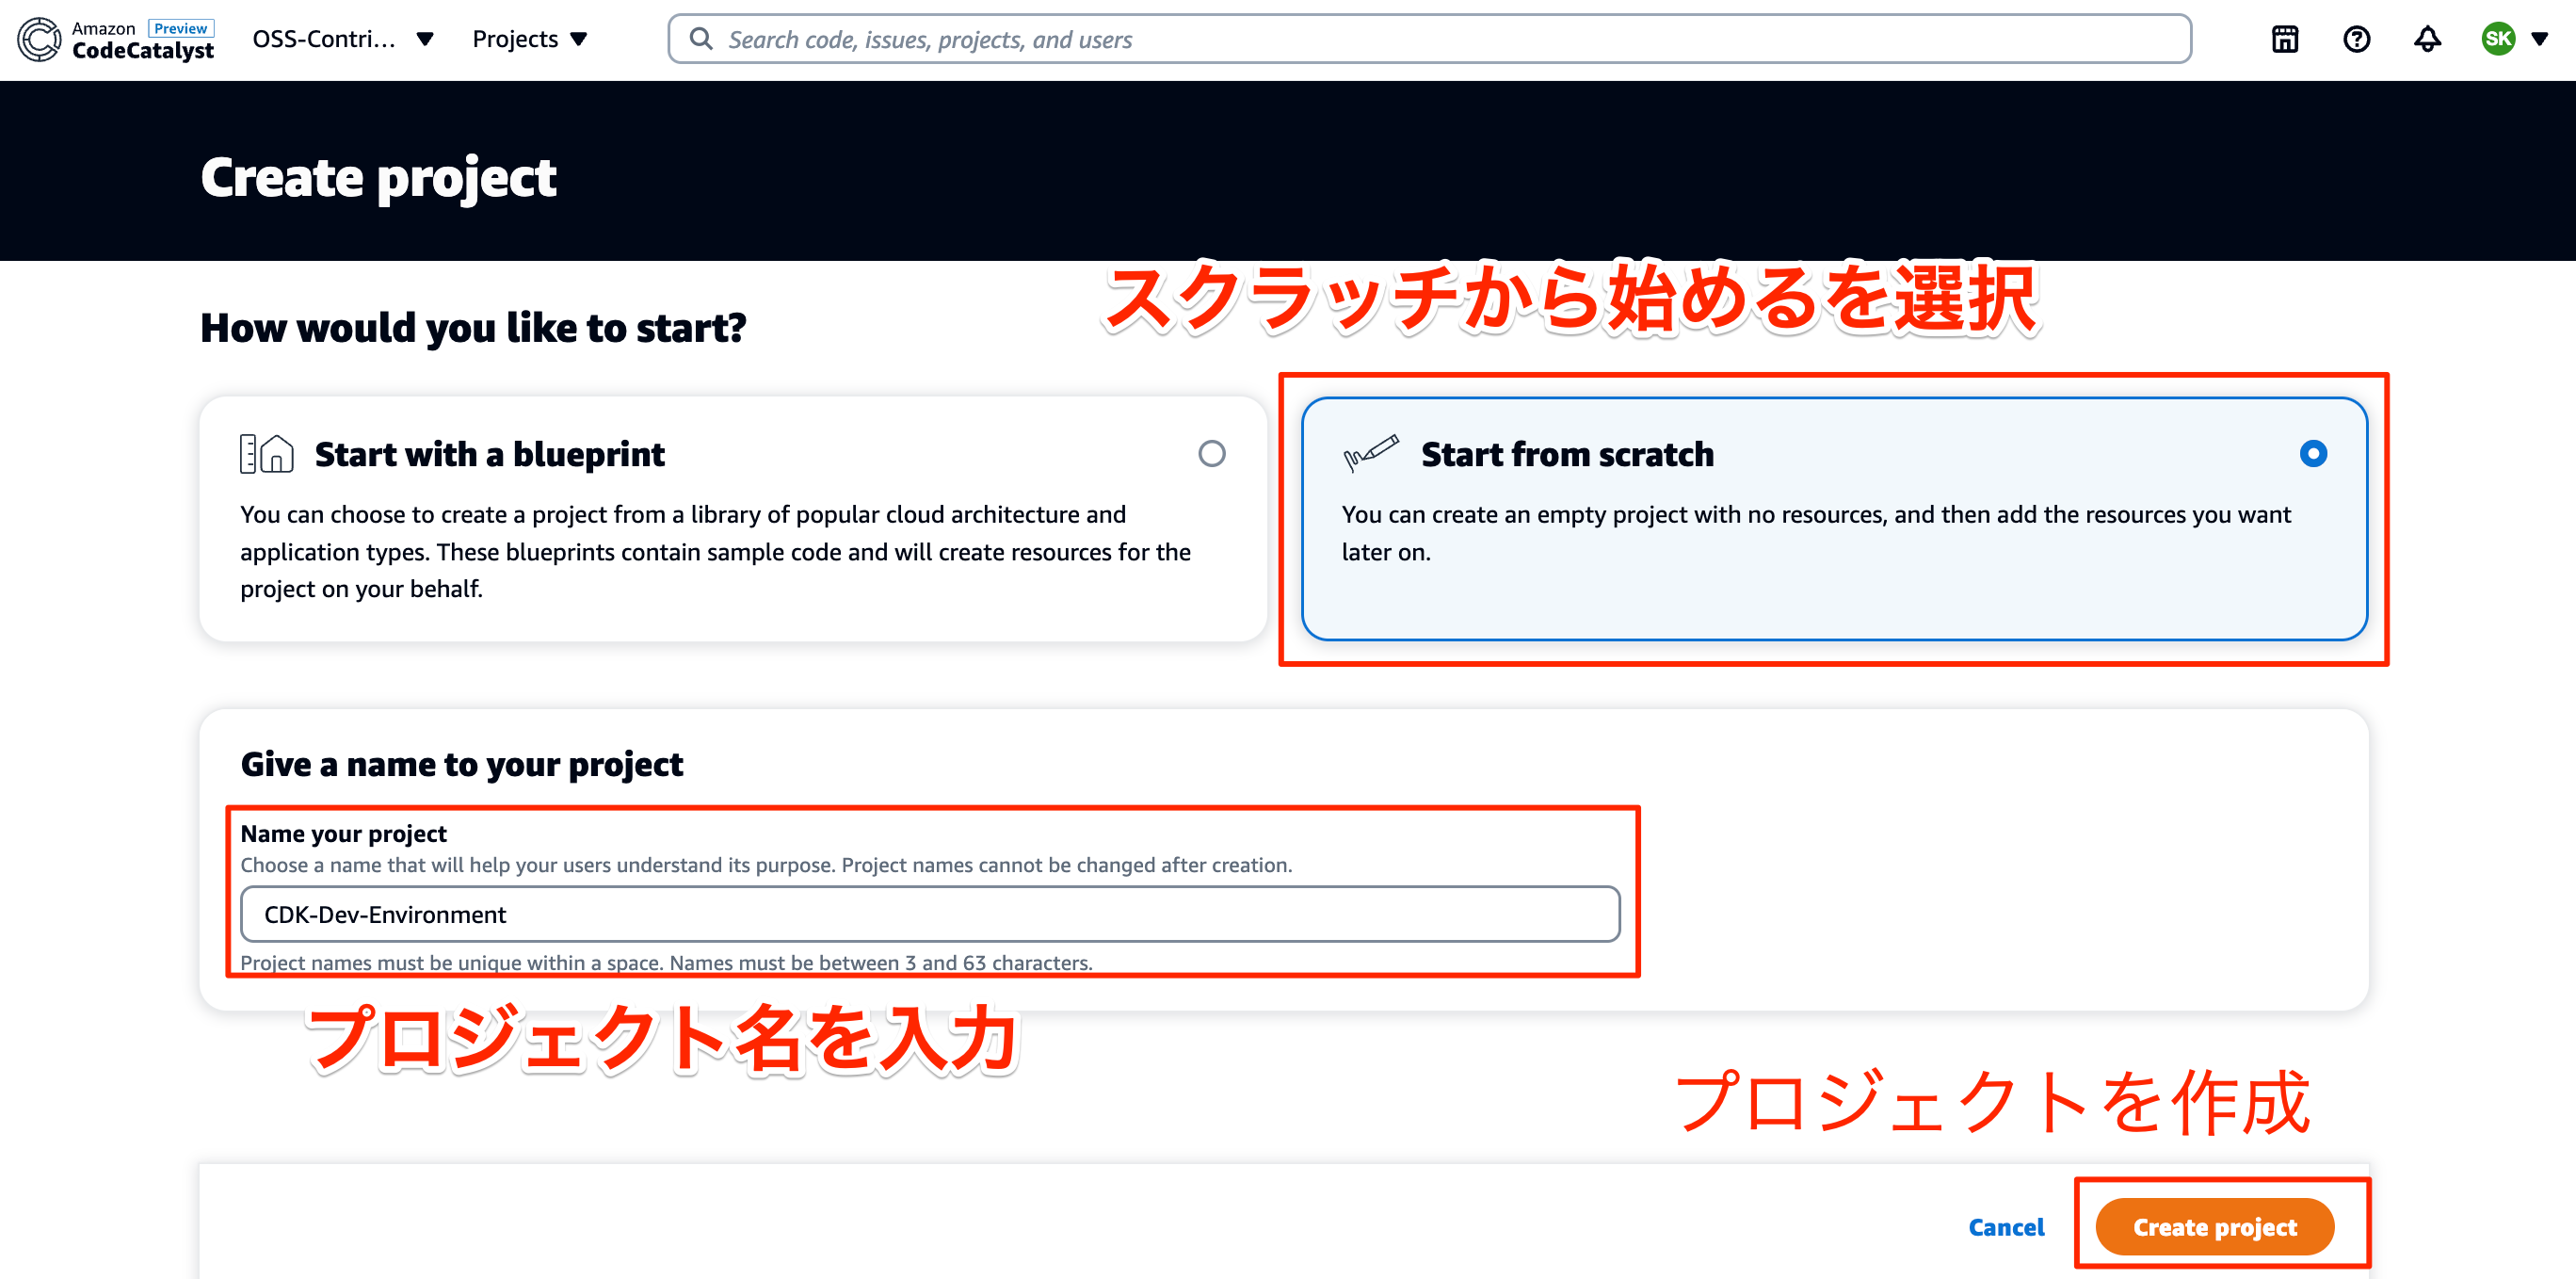Open the marketplace storefront icon

2284,39
